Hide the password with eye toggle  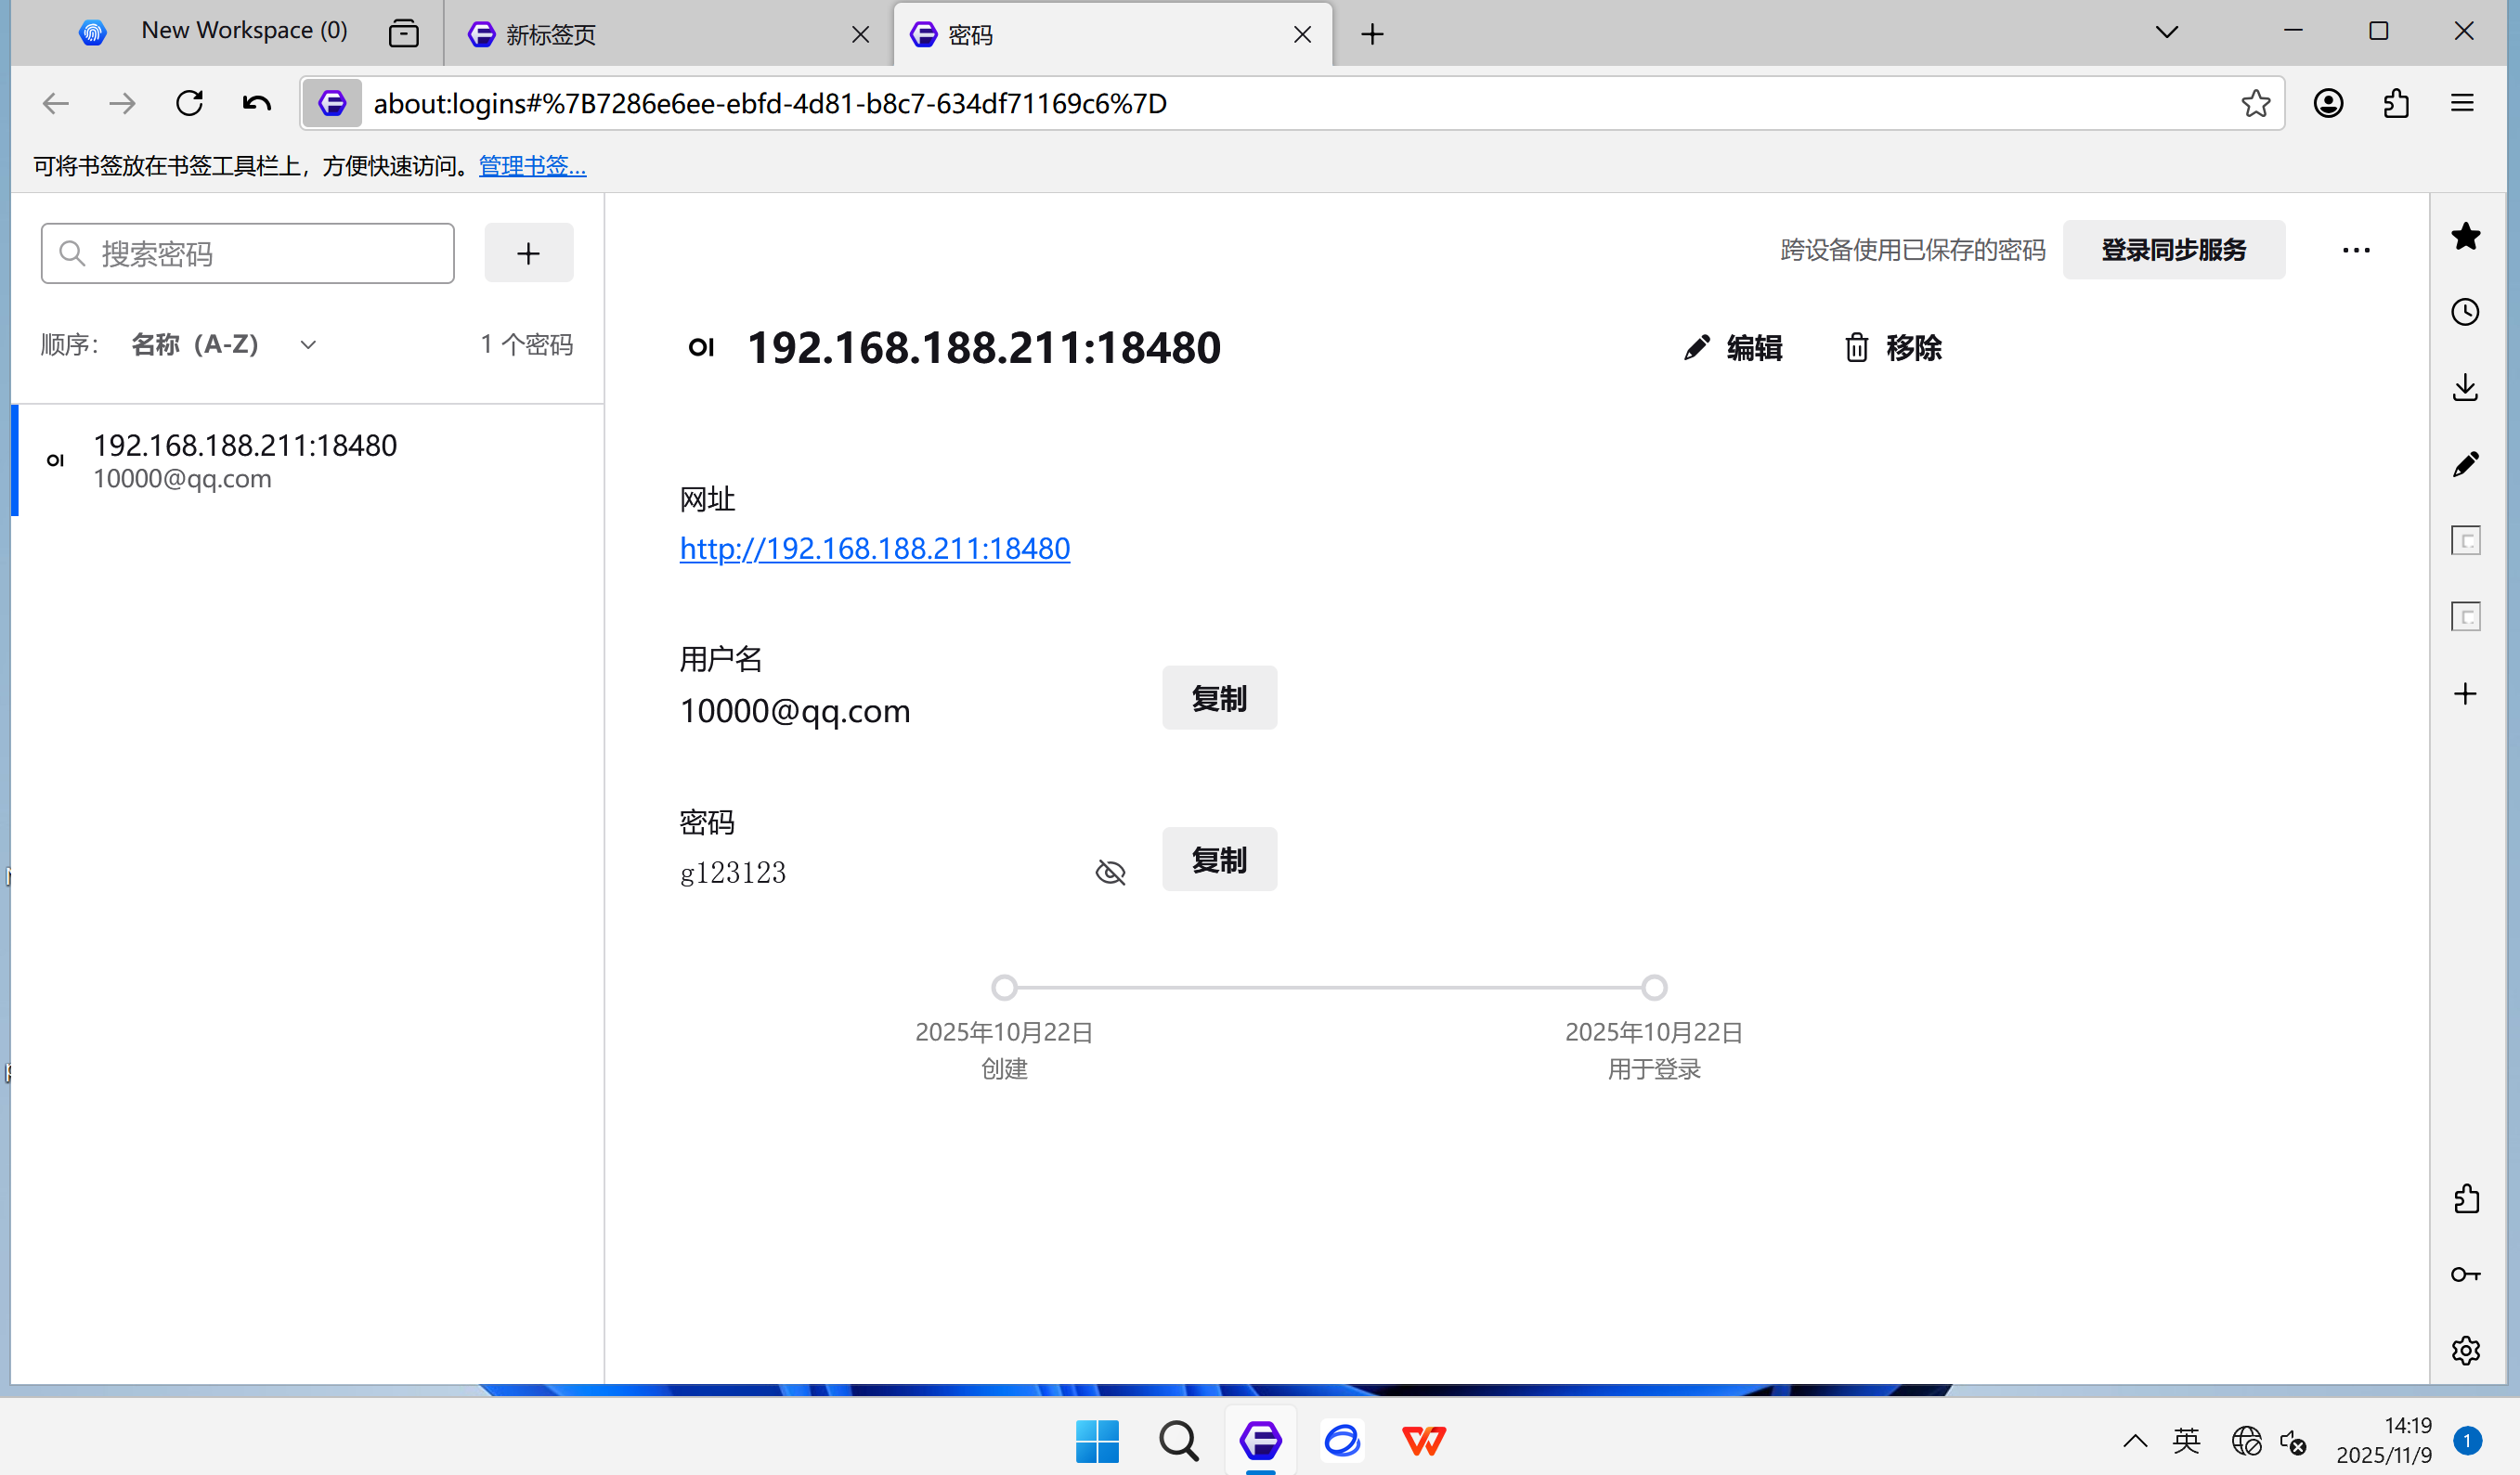pos(1110,872)
